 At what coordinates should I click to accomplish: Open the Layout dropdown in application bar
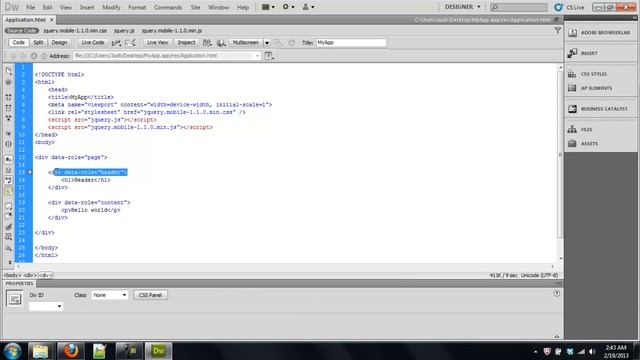point(268,7)
